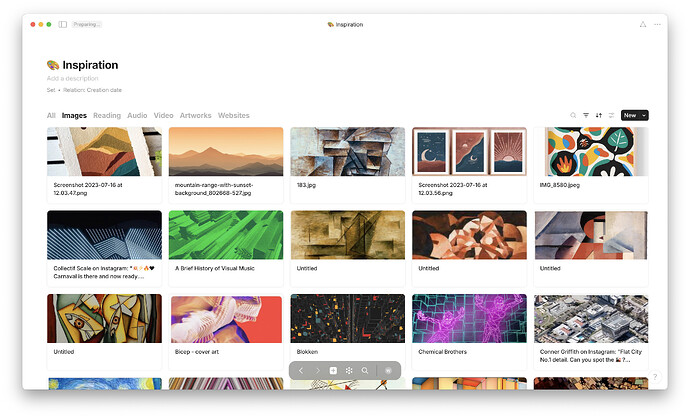Switch to the Reading view tab

pyautogui.click(x=107, y=115)
